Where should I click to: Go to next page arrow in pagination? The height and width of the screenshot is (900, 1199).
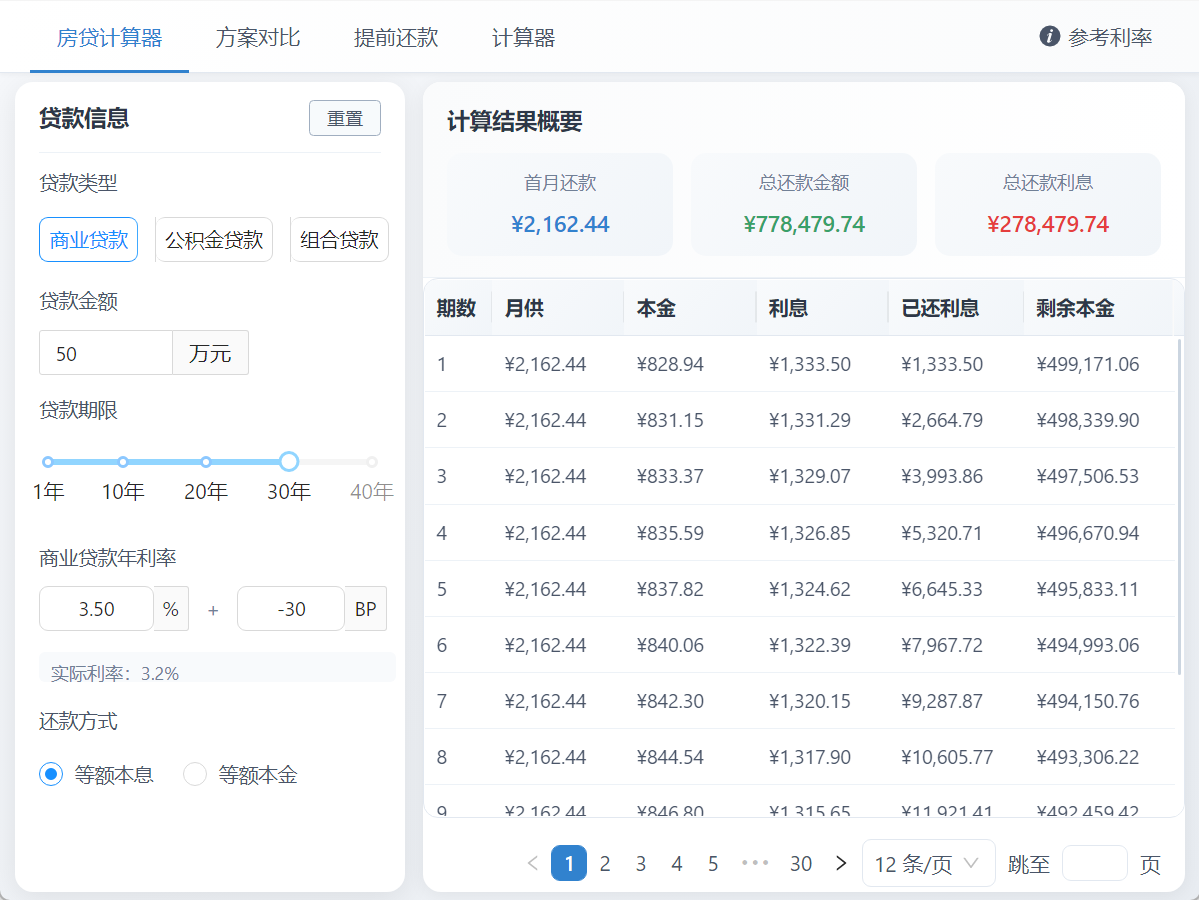(x=841, y=863)
